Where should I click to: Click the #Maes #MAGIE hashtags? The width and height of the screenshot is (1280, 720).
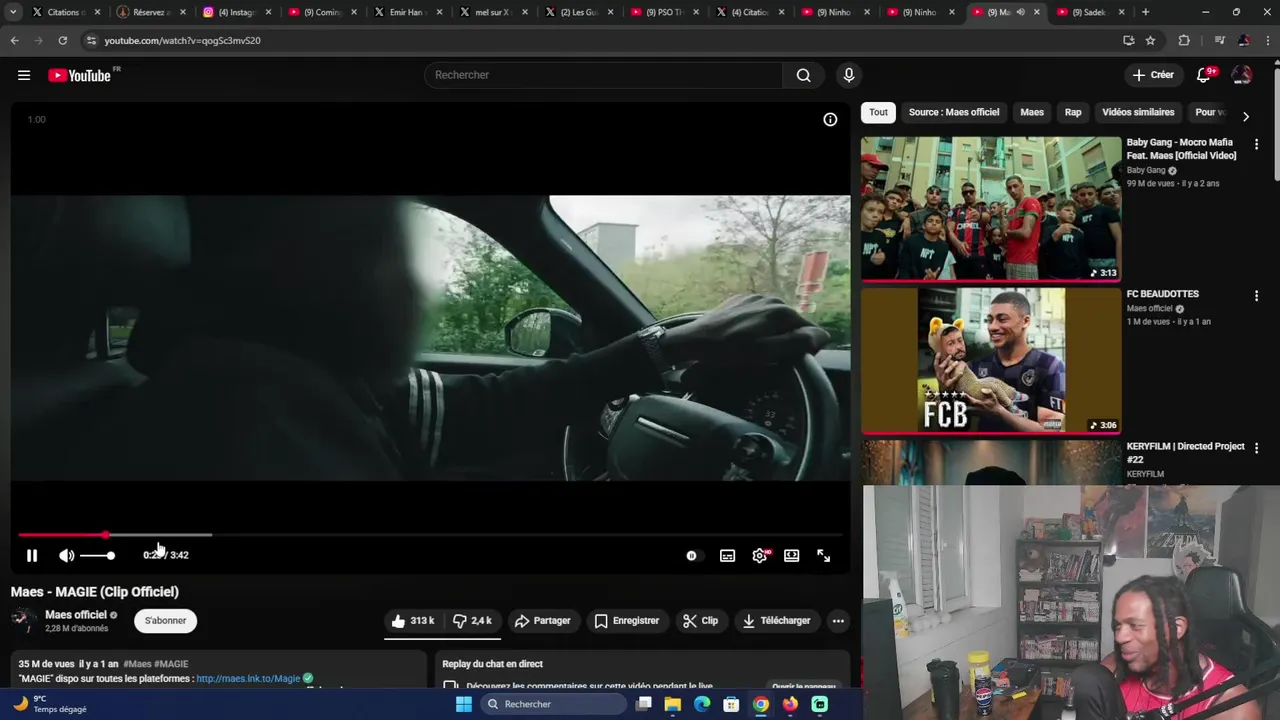pyautogui.click(x=155, y=664)
